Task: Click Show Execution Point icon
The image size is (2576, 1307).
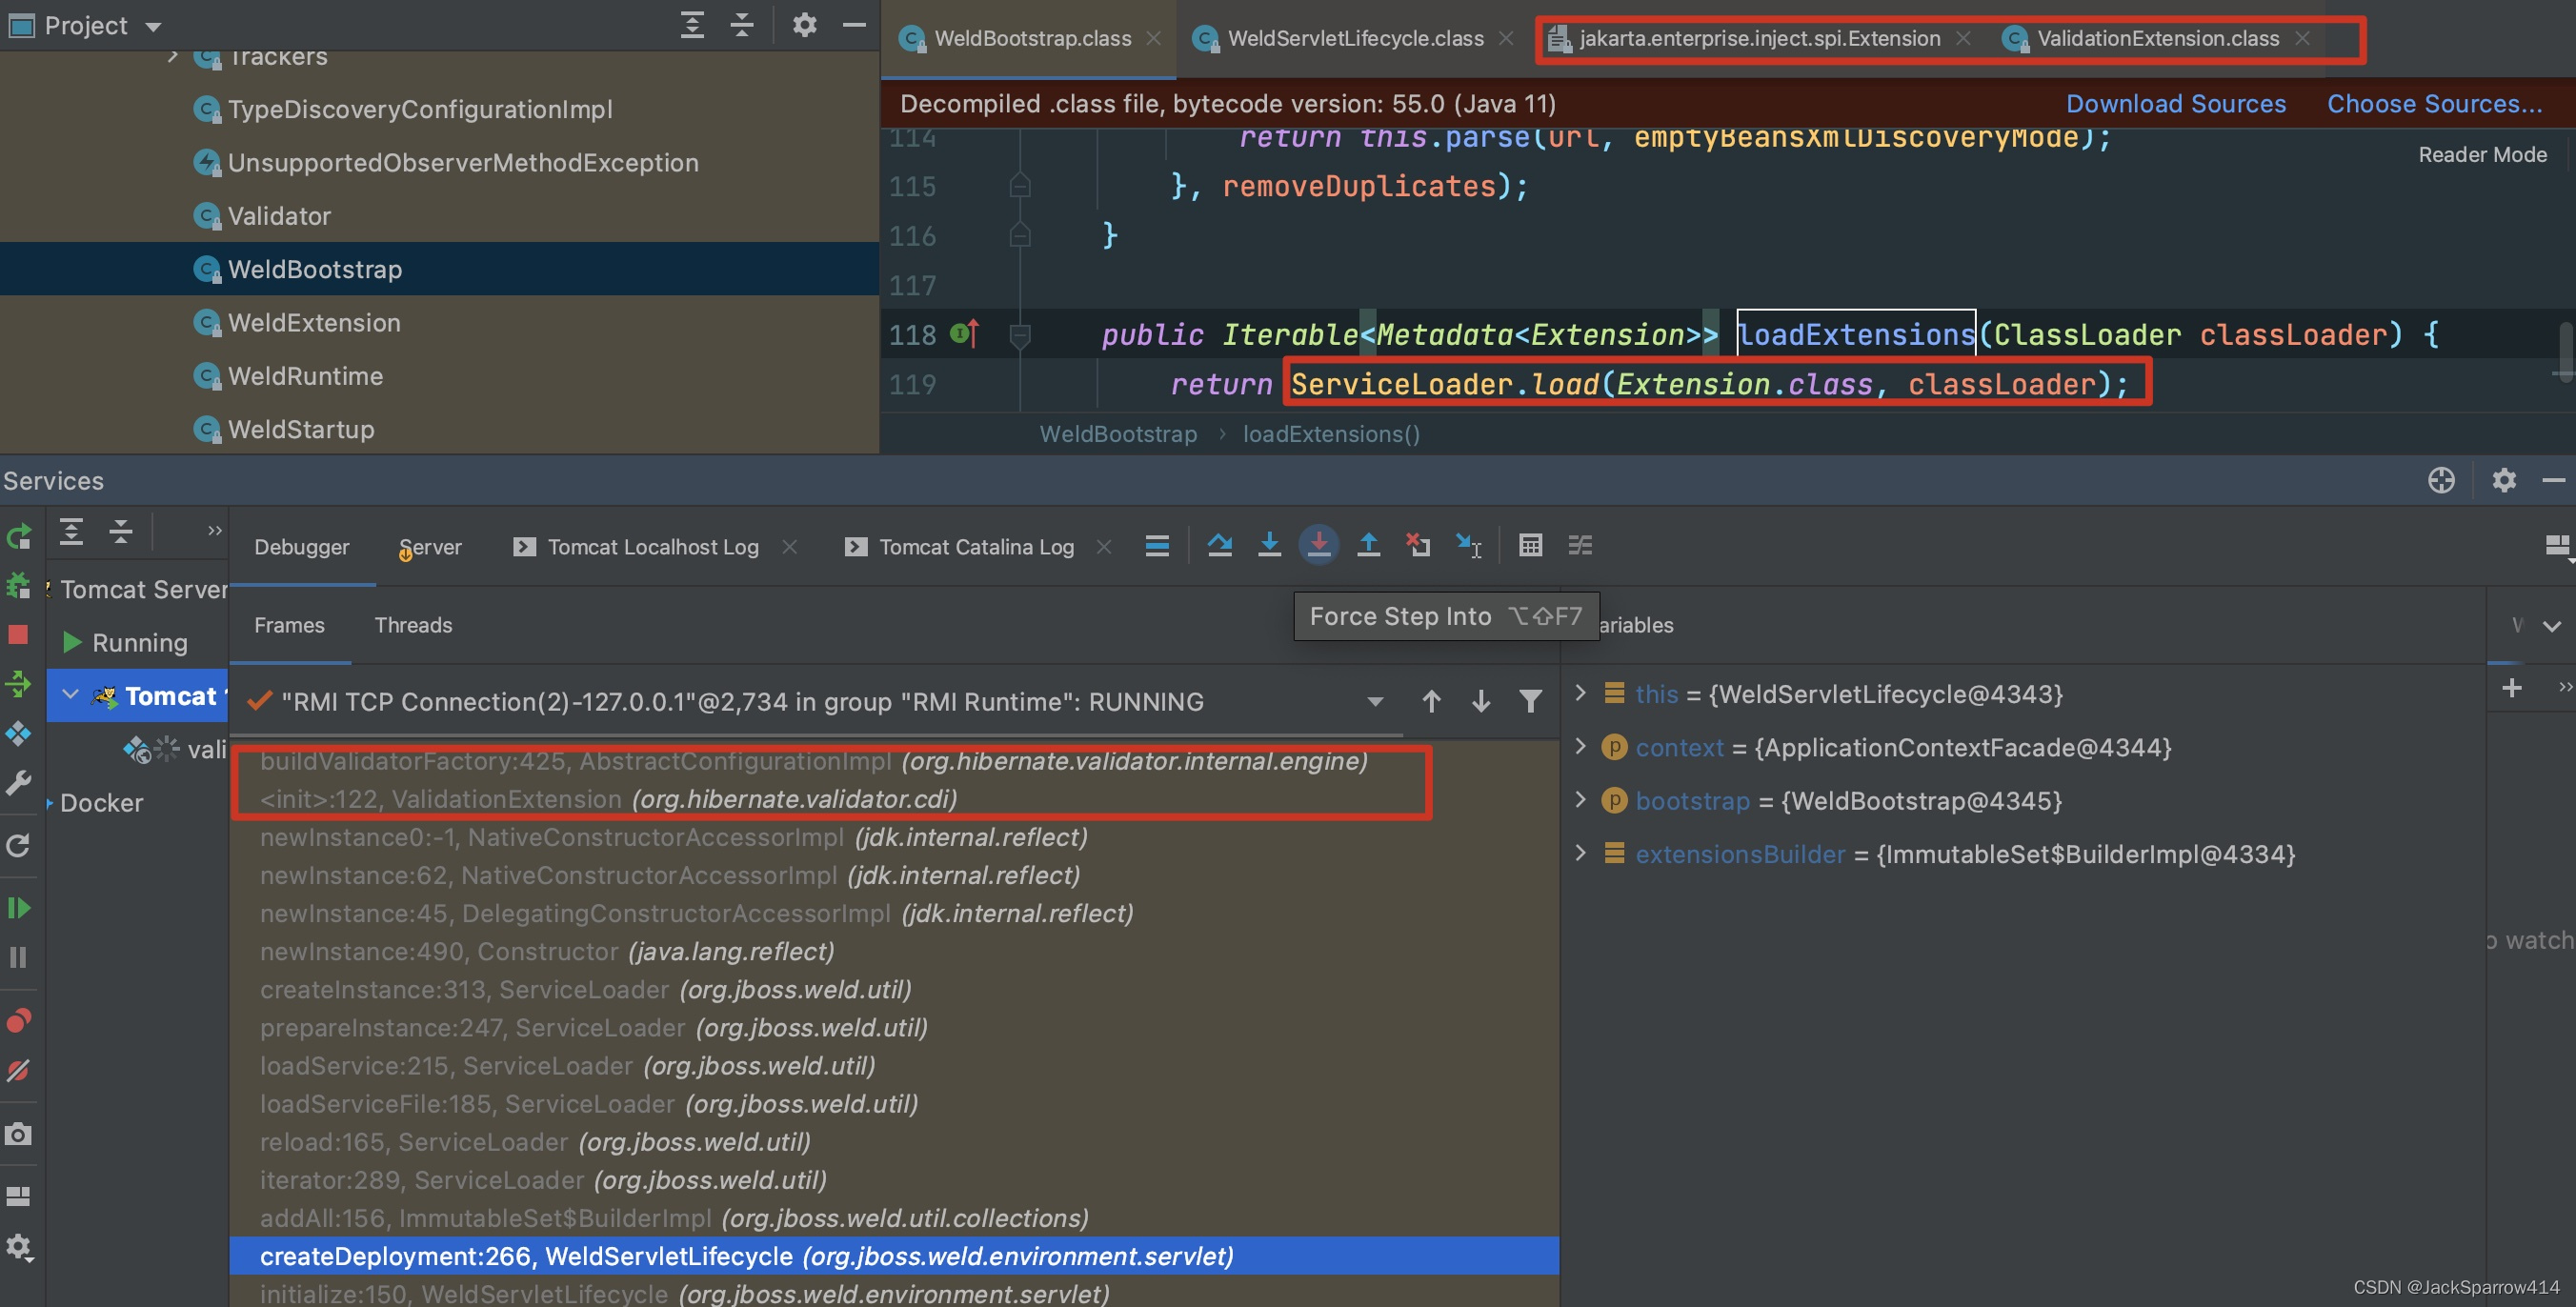Action: (1157, 546)
